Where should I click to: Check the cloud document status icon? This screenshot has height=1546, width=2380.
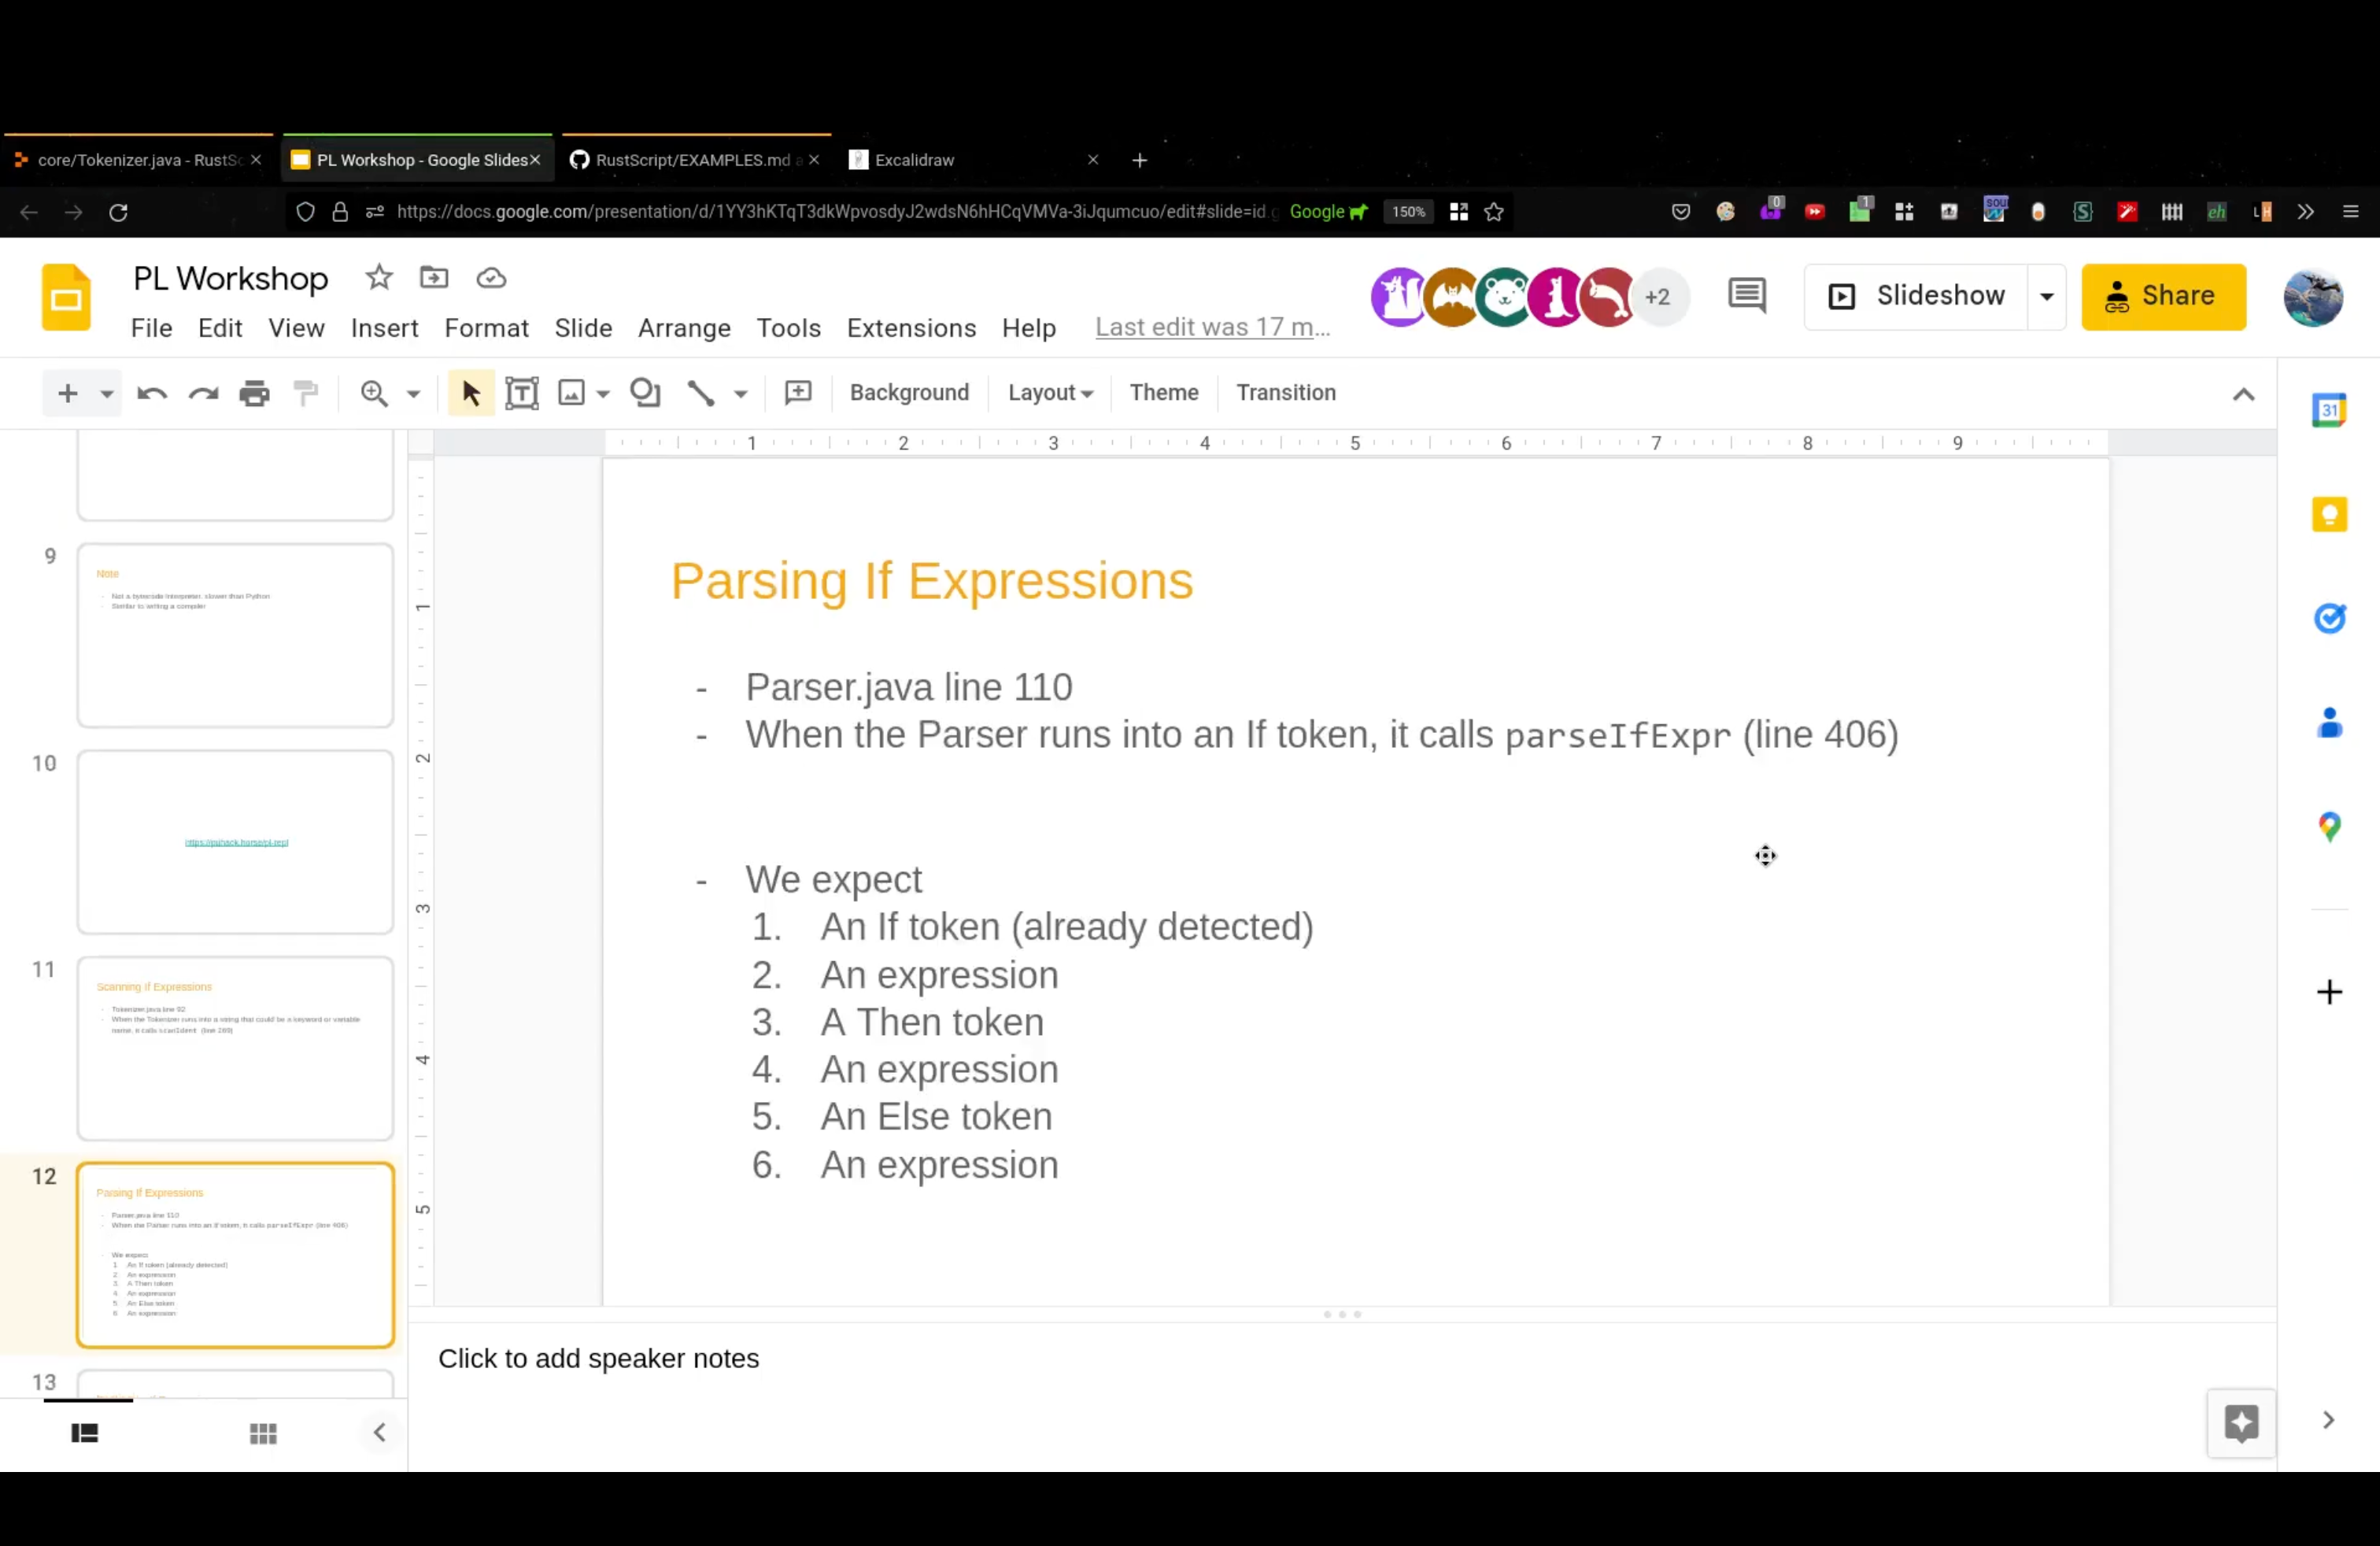click(x=491, y=278)
